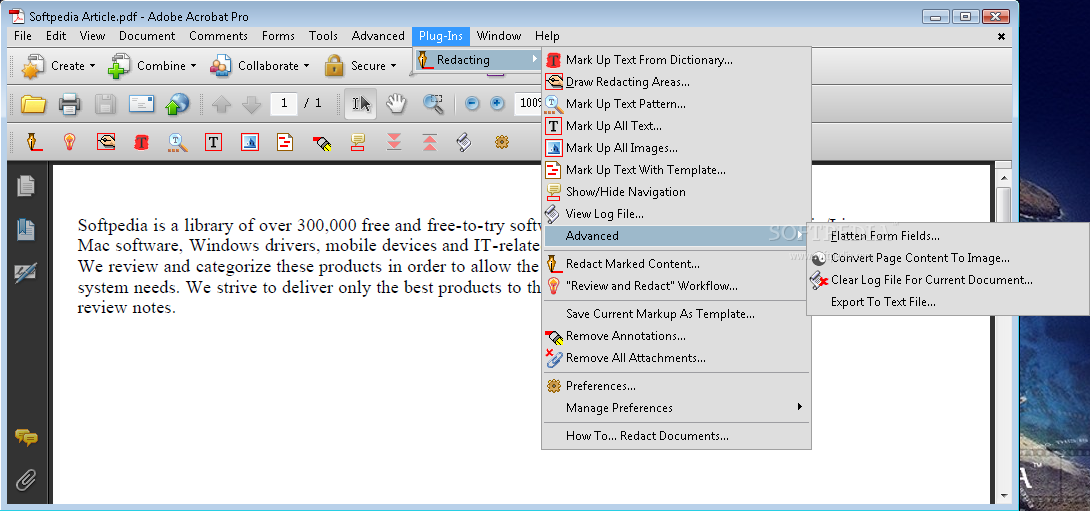Screen dimensions: 1090x511
Task: Click the Review and Redact lightbulb toolbar icon
Action: tap(69, 143)
